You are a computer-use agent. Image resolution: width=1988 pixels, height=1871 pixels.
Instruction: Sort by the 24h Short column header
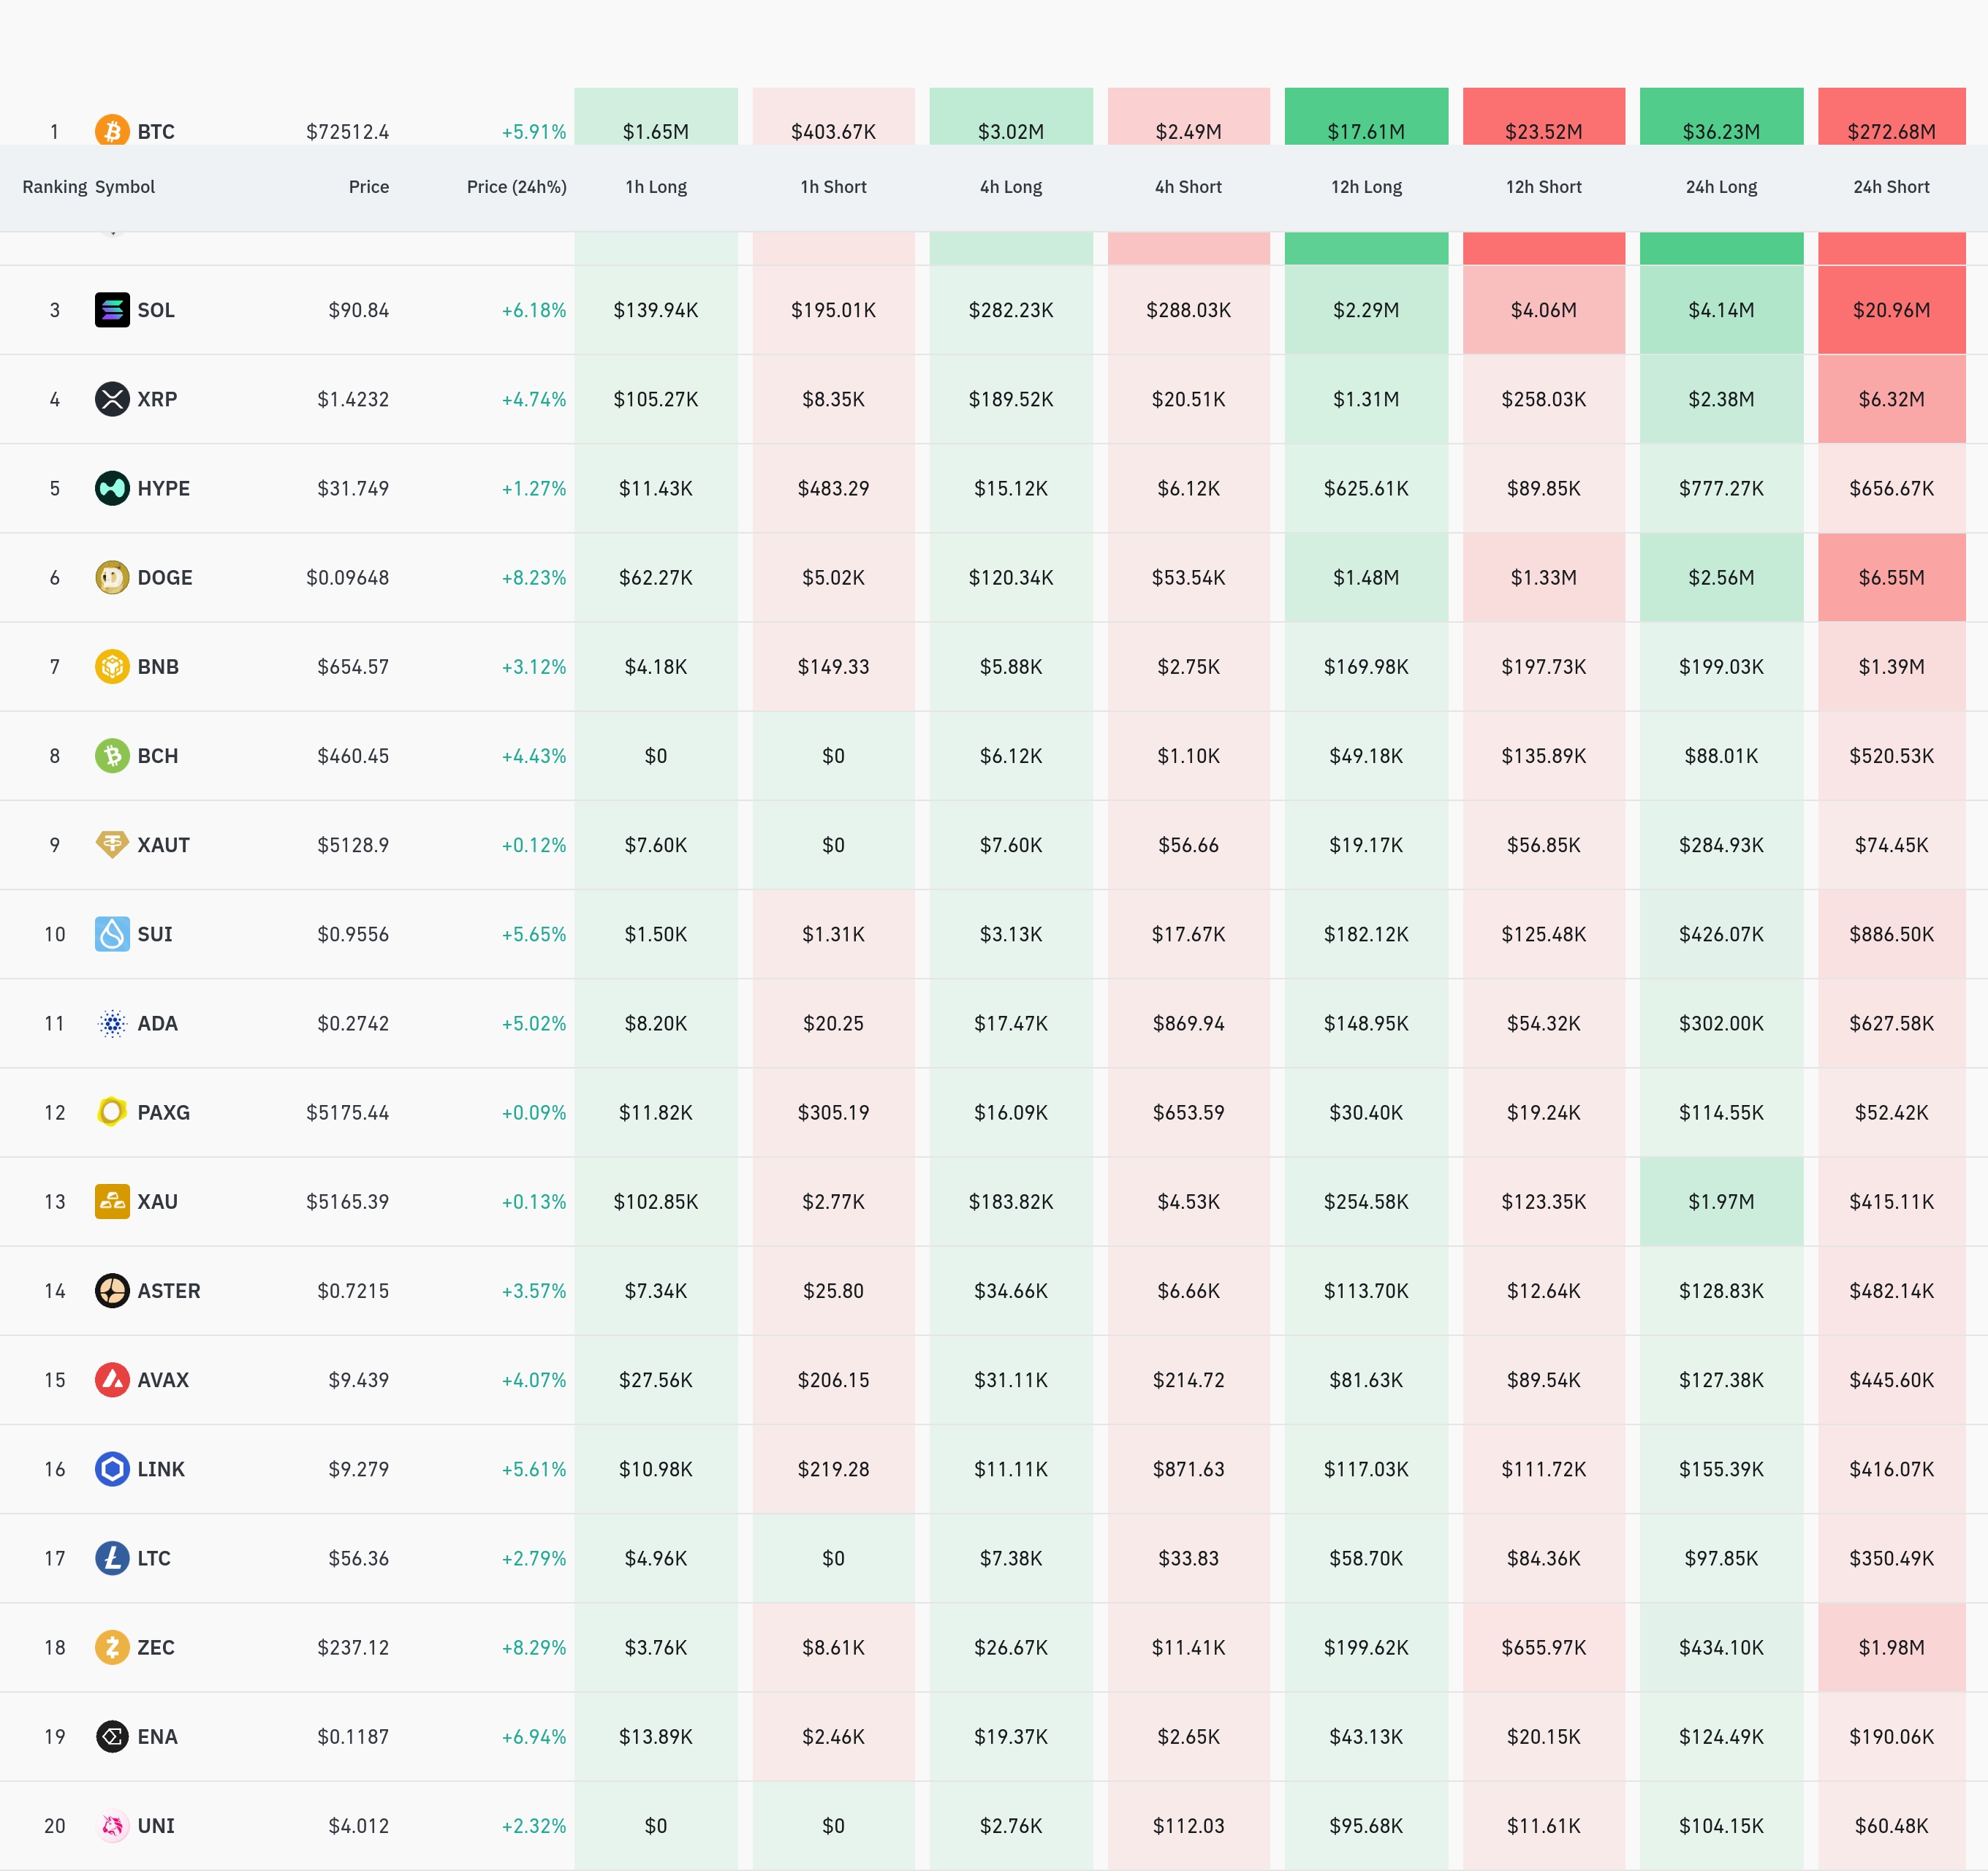(1890, 187)
